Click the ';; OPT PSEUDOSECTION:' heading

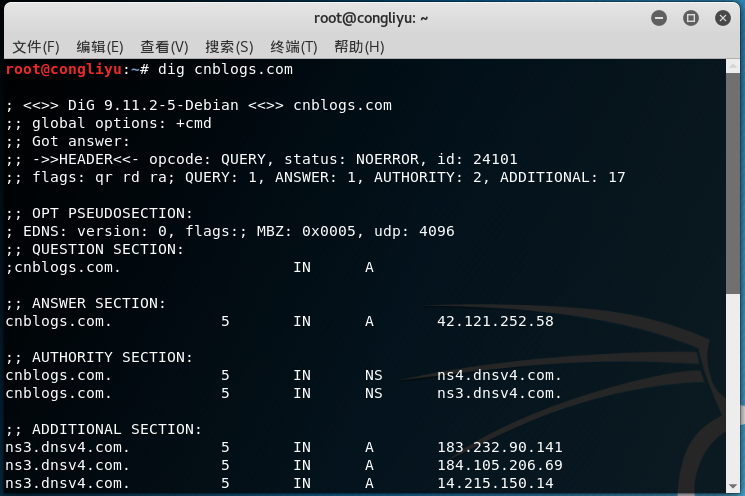click(x=99, y=213)
